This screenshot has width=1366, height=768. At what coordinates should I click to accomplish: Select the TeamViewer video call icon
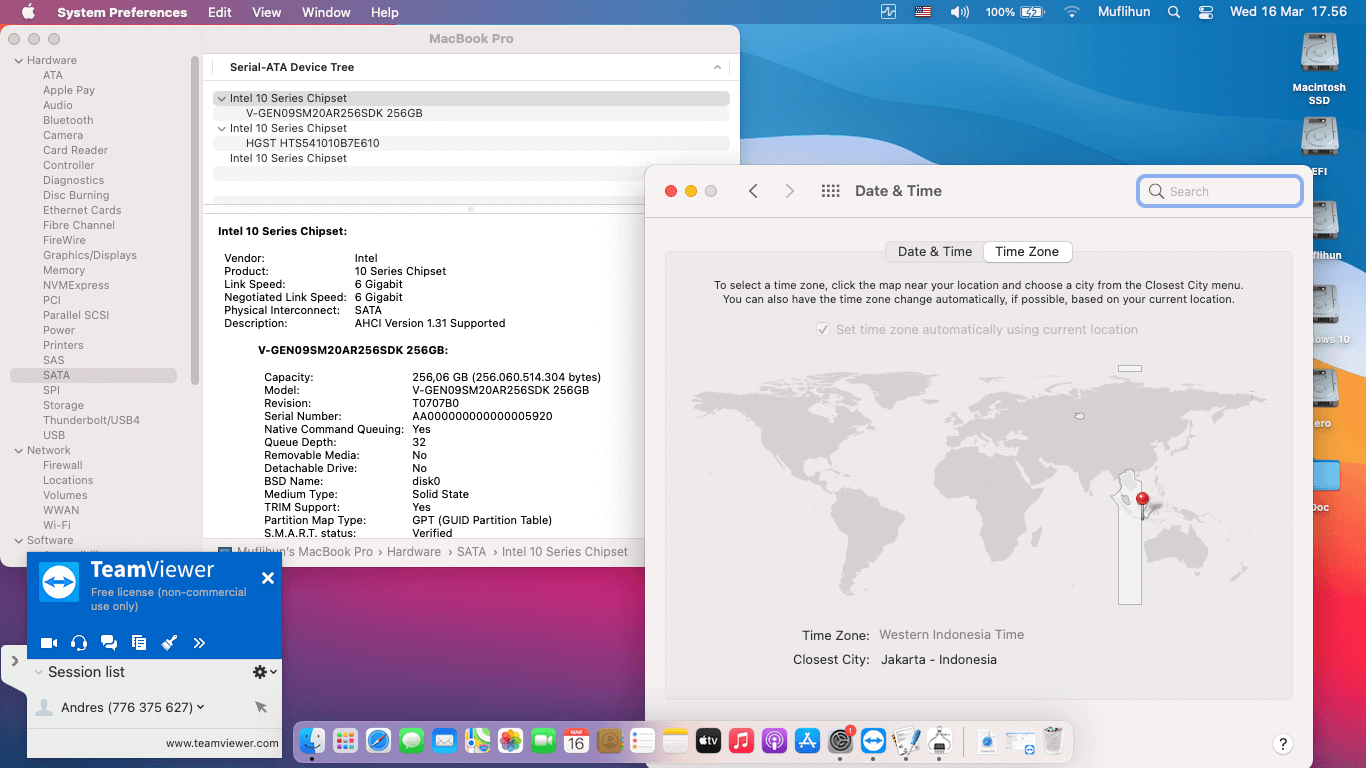click(49, 643)
